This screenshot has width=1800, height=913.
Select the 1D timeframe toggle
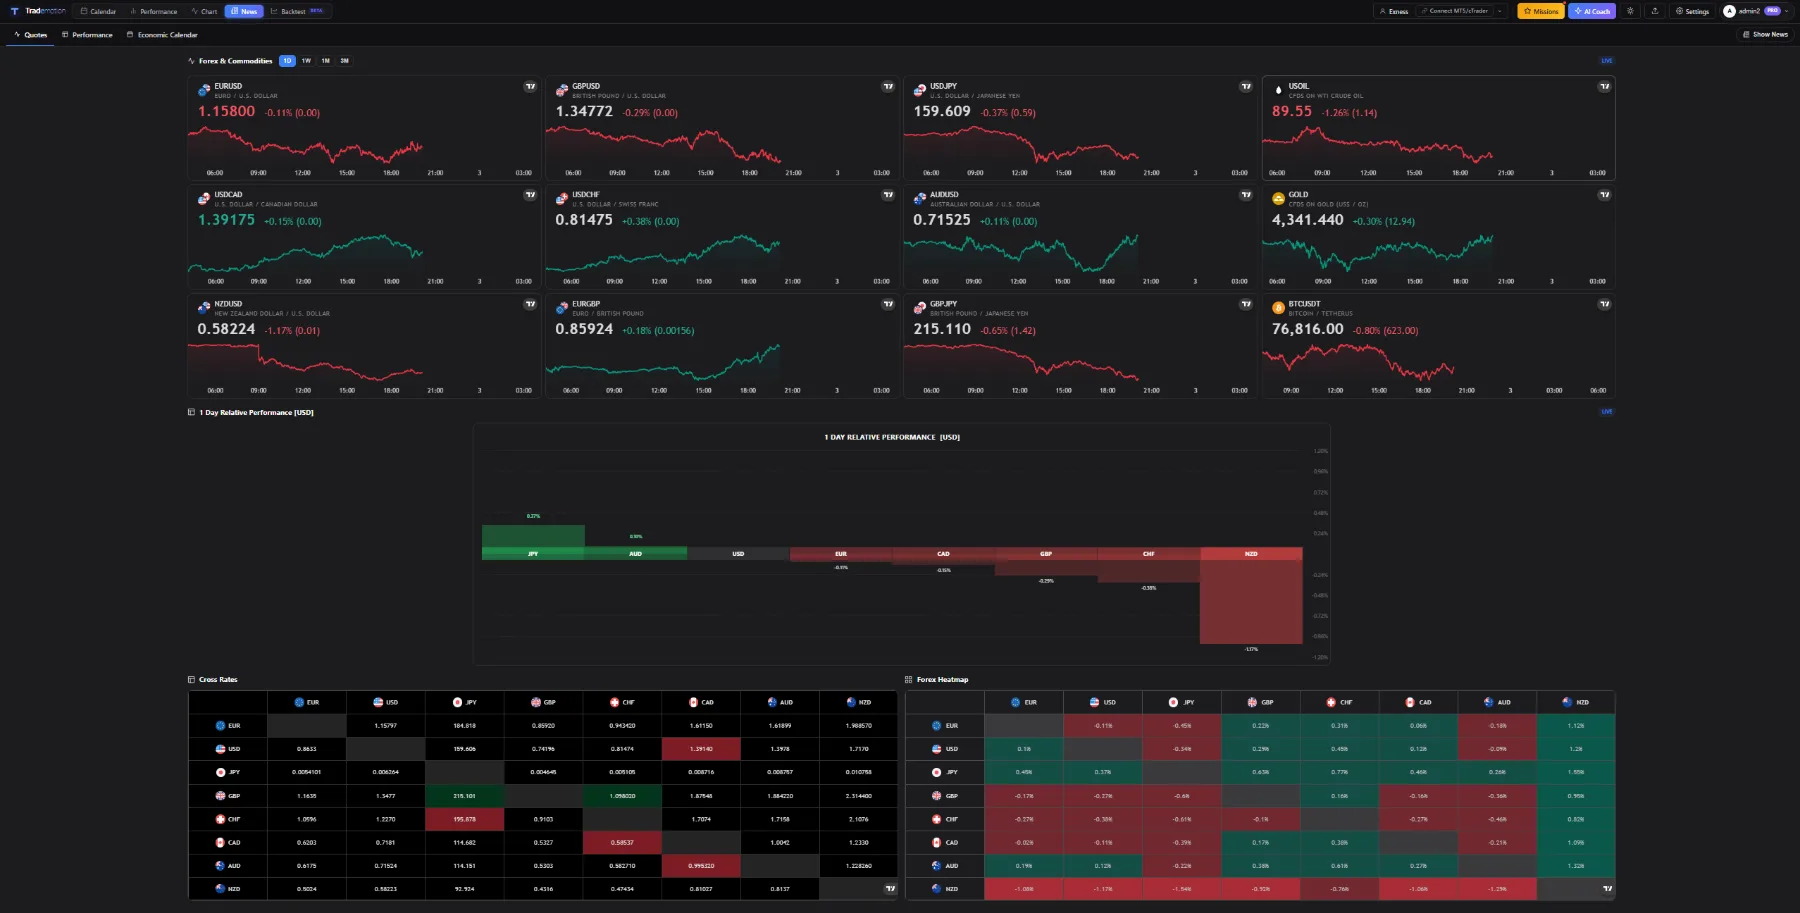[x=287, y=61]
